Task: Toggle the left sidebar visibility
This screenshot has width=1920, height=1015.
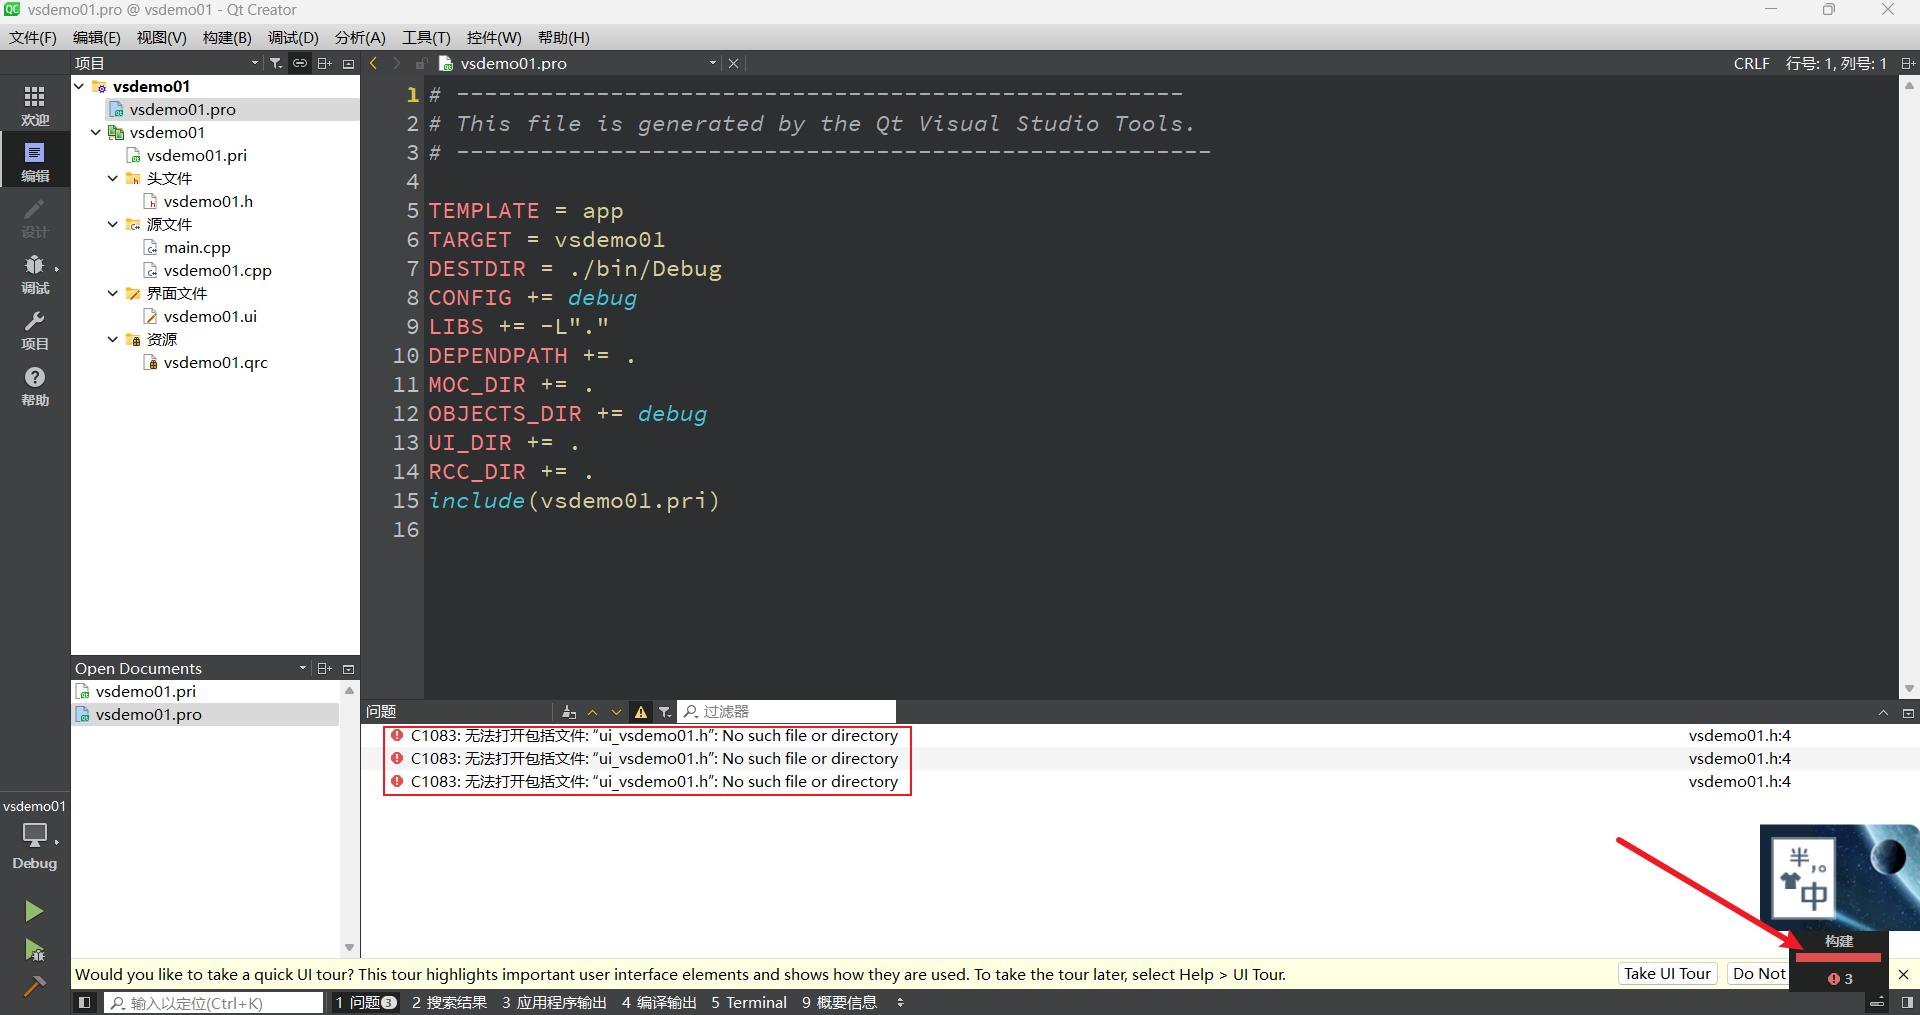Action: [84, 1002]
